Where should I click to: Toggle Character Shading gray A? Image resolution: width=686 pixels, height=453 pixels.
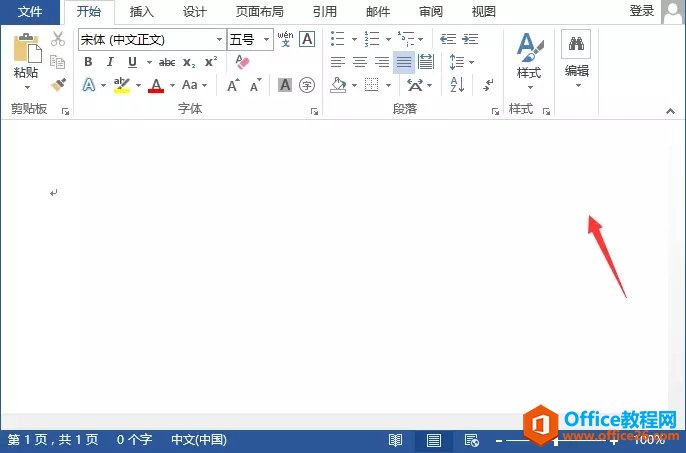(285, 85)
